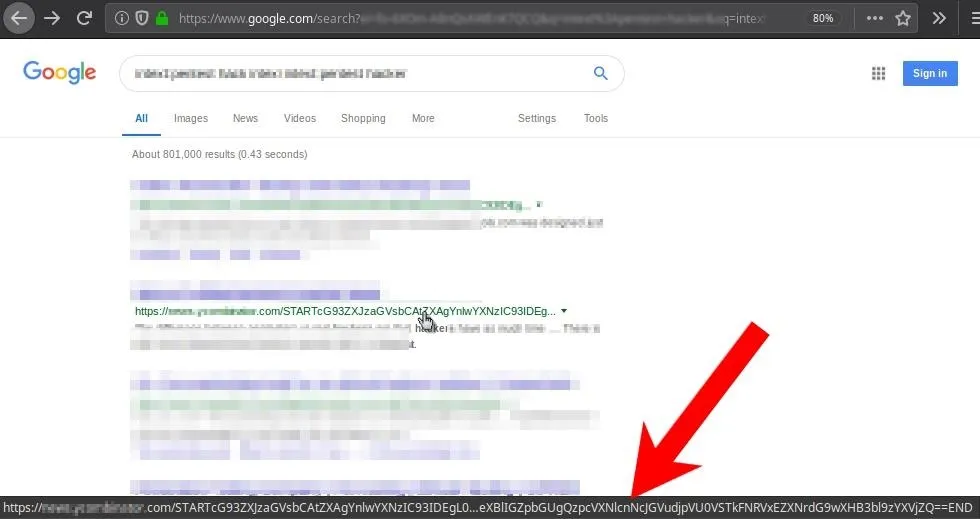Click the STARTcG93ZXJza result URL link

(x=345, y=311)
